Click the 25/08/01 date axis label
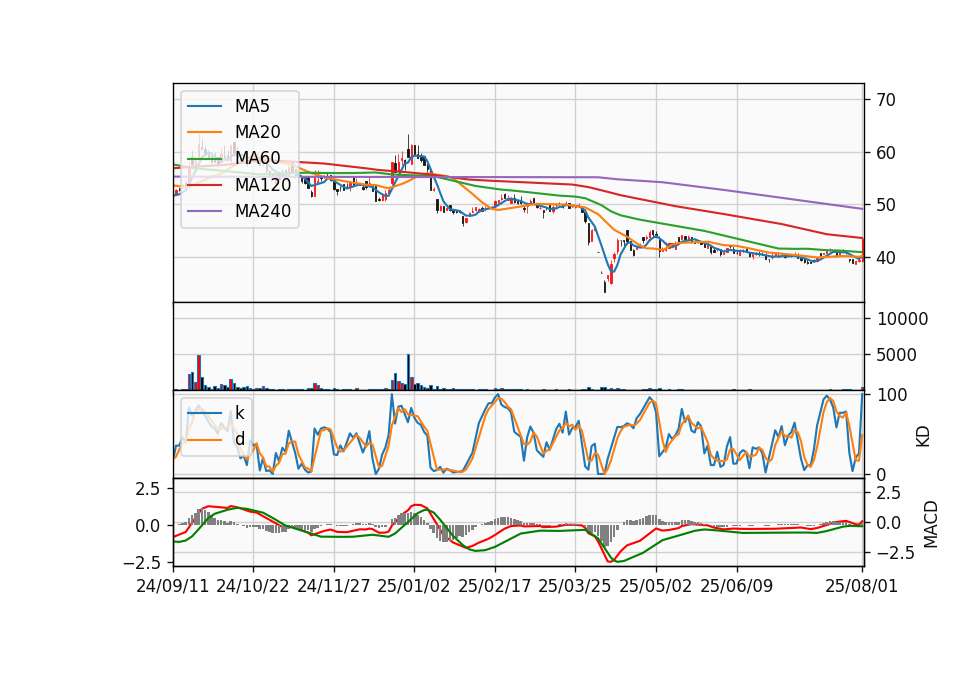The width and height of the screenshot is (960, 690). pos(861,586)
